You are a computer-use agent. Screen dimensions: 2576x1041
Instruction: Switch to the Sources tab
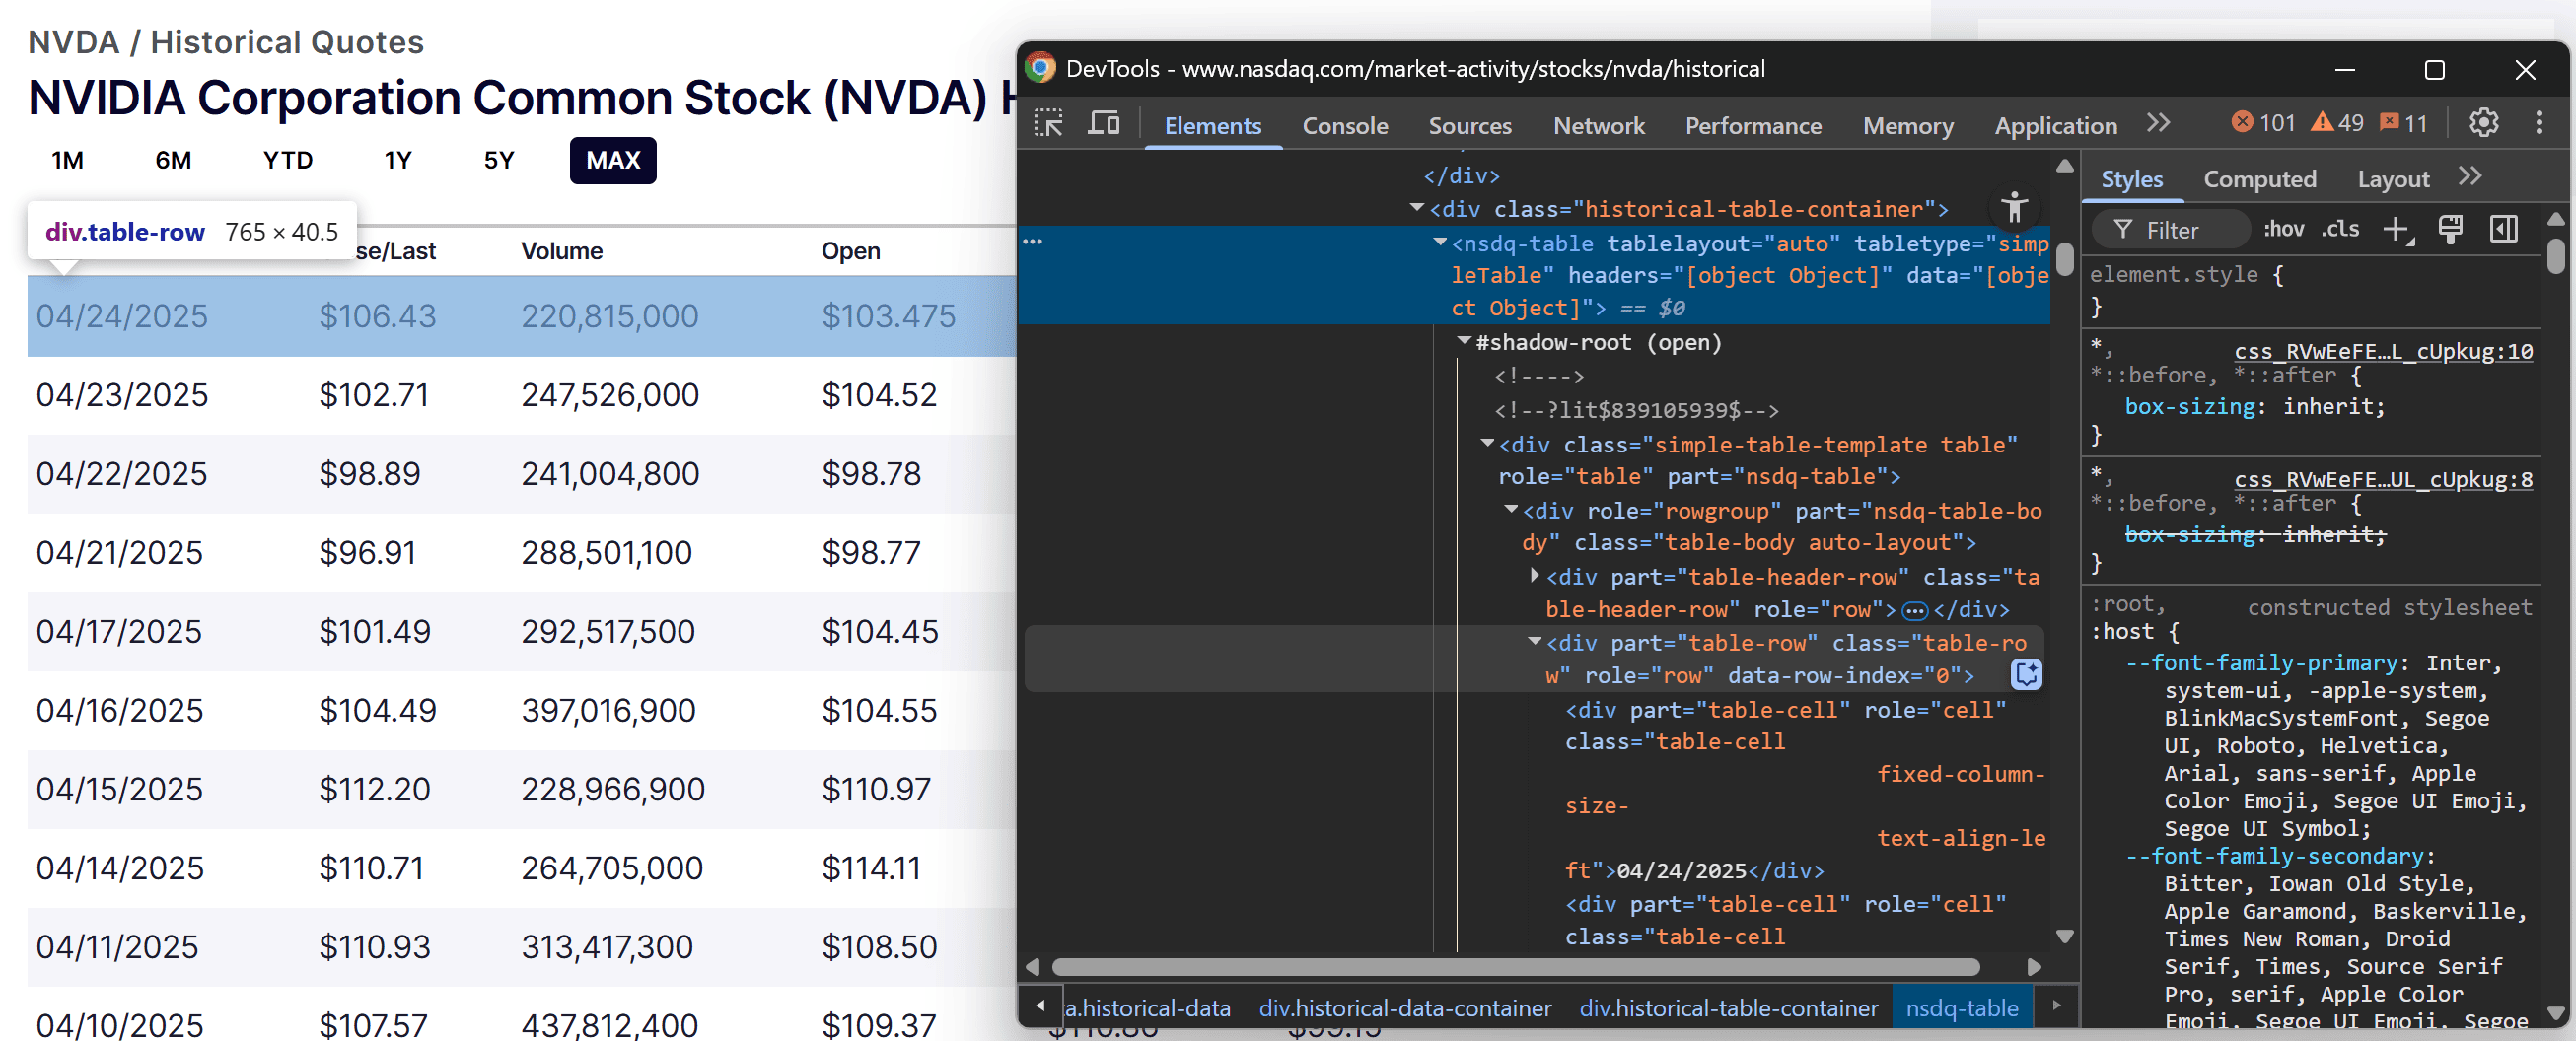[1470, 125]
